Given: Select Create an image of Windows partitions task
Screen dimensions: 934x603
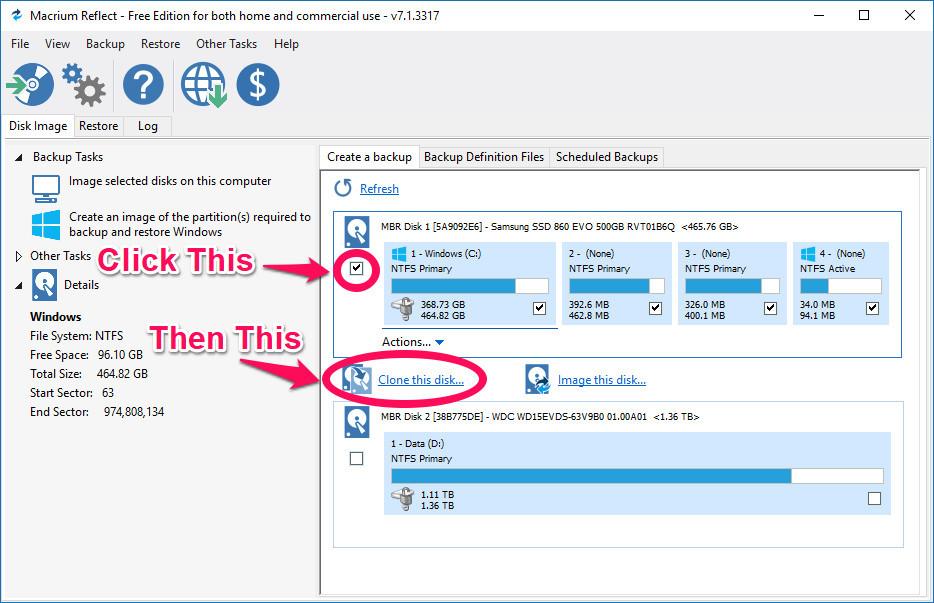Looking at the screenshot, I should click(x=189, y=224).
